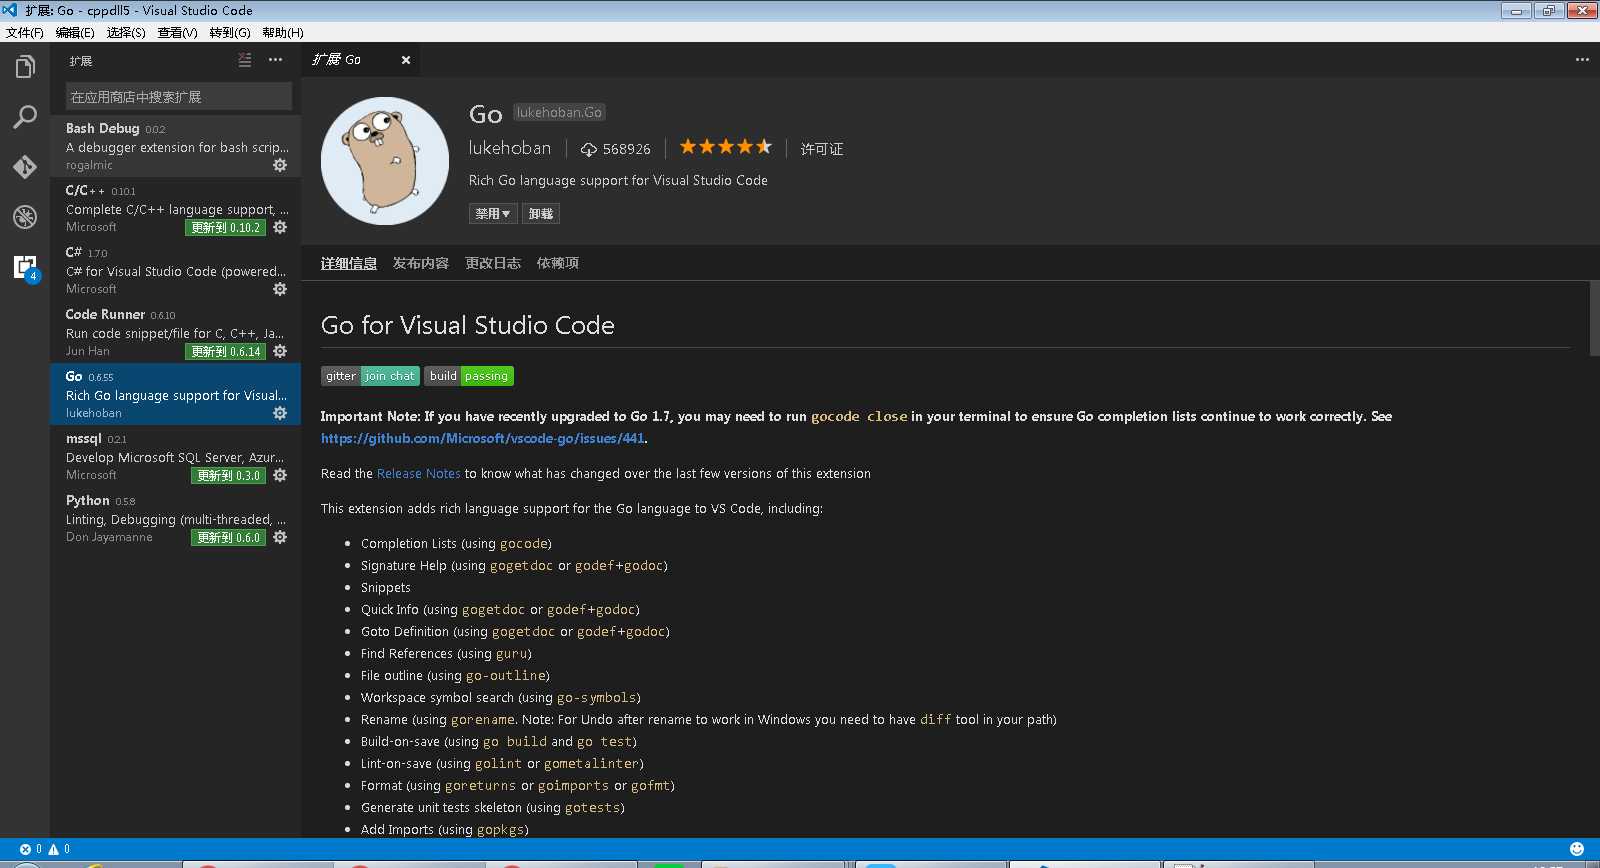Viewport: 1600px width, 868px height.
Task: Select the C# for Visual Studio Code entry
Action: (176, 270)
